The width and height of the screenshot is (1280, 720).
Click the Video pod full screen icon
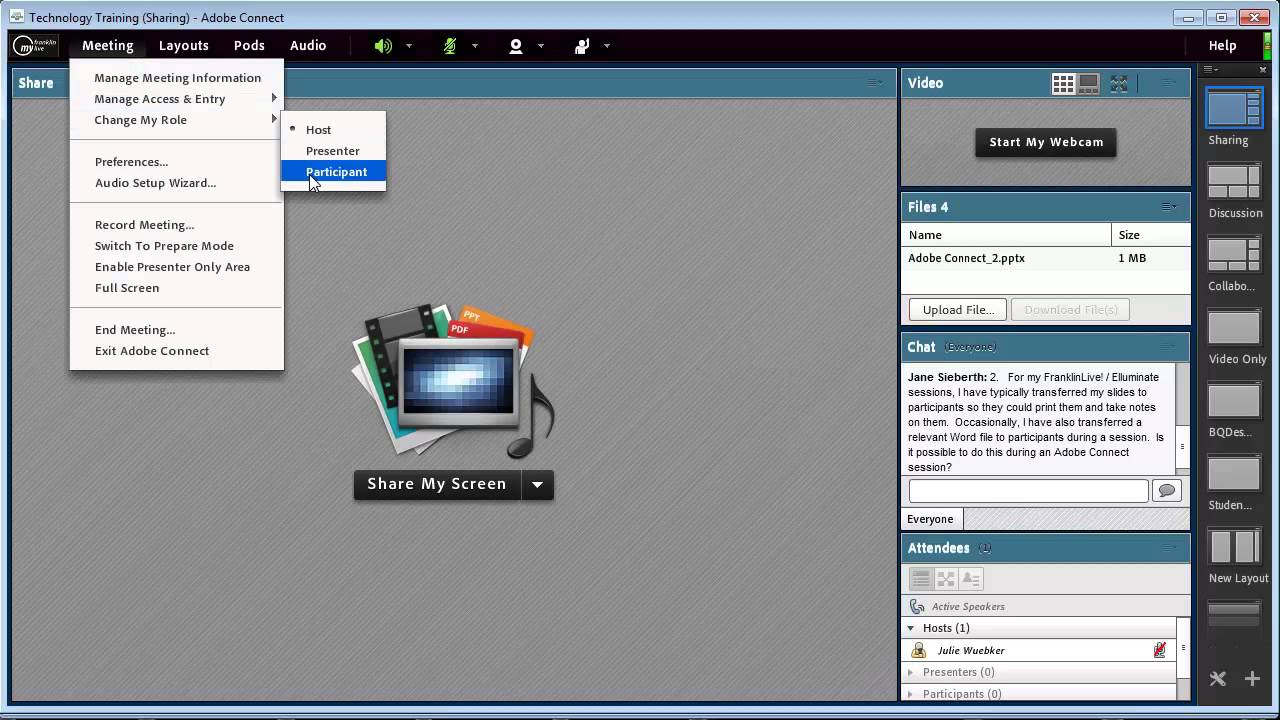(1119, 84)
